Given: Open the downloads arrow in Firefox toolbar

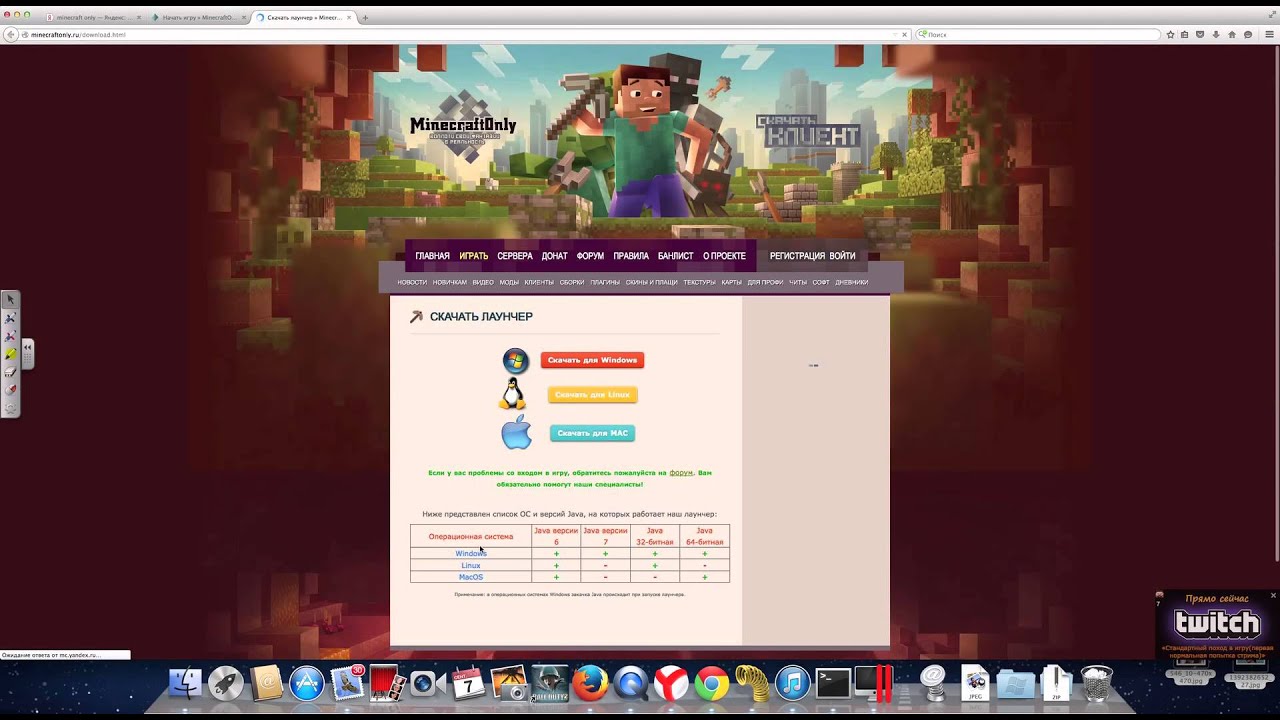Looking at the screenshot, I should [1216, 34].
